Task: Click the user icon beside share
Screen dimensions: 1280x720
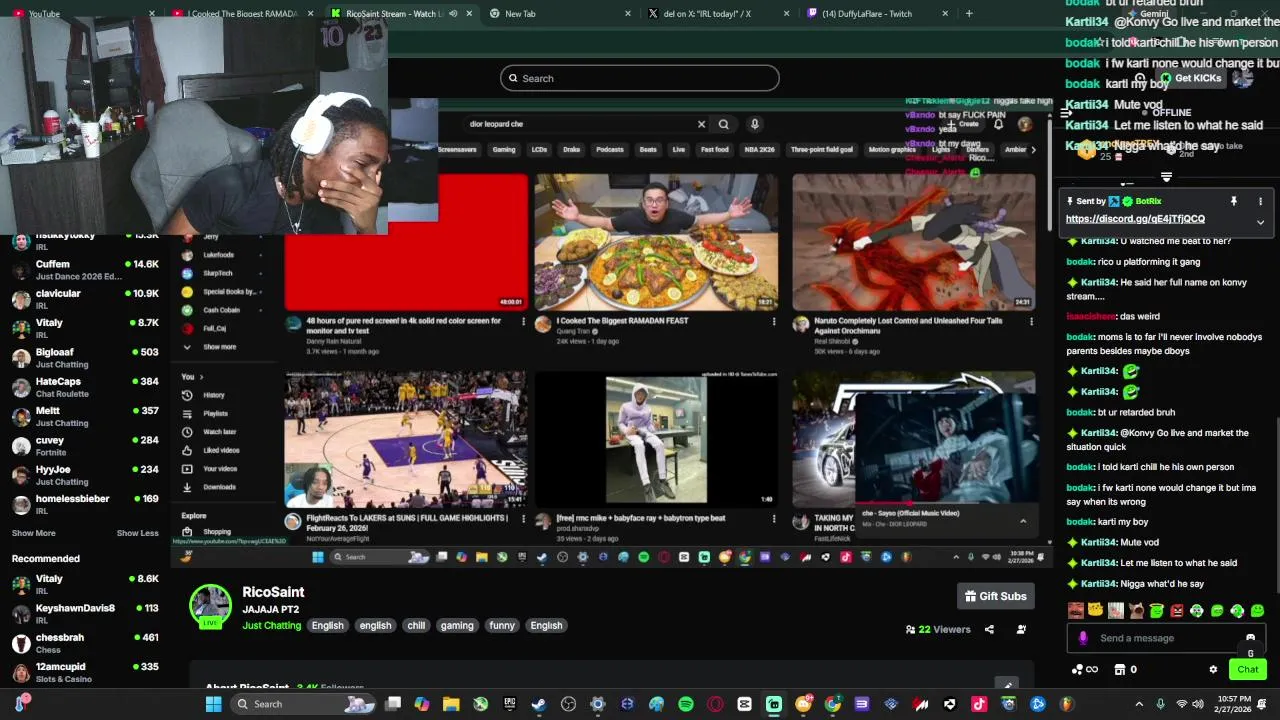Action: click(x=1021, y=630)
